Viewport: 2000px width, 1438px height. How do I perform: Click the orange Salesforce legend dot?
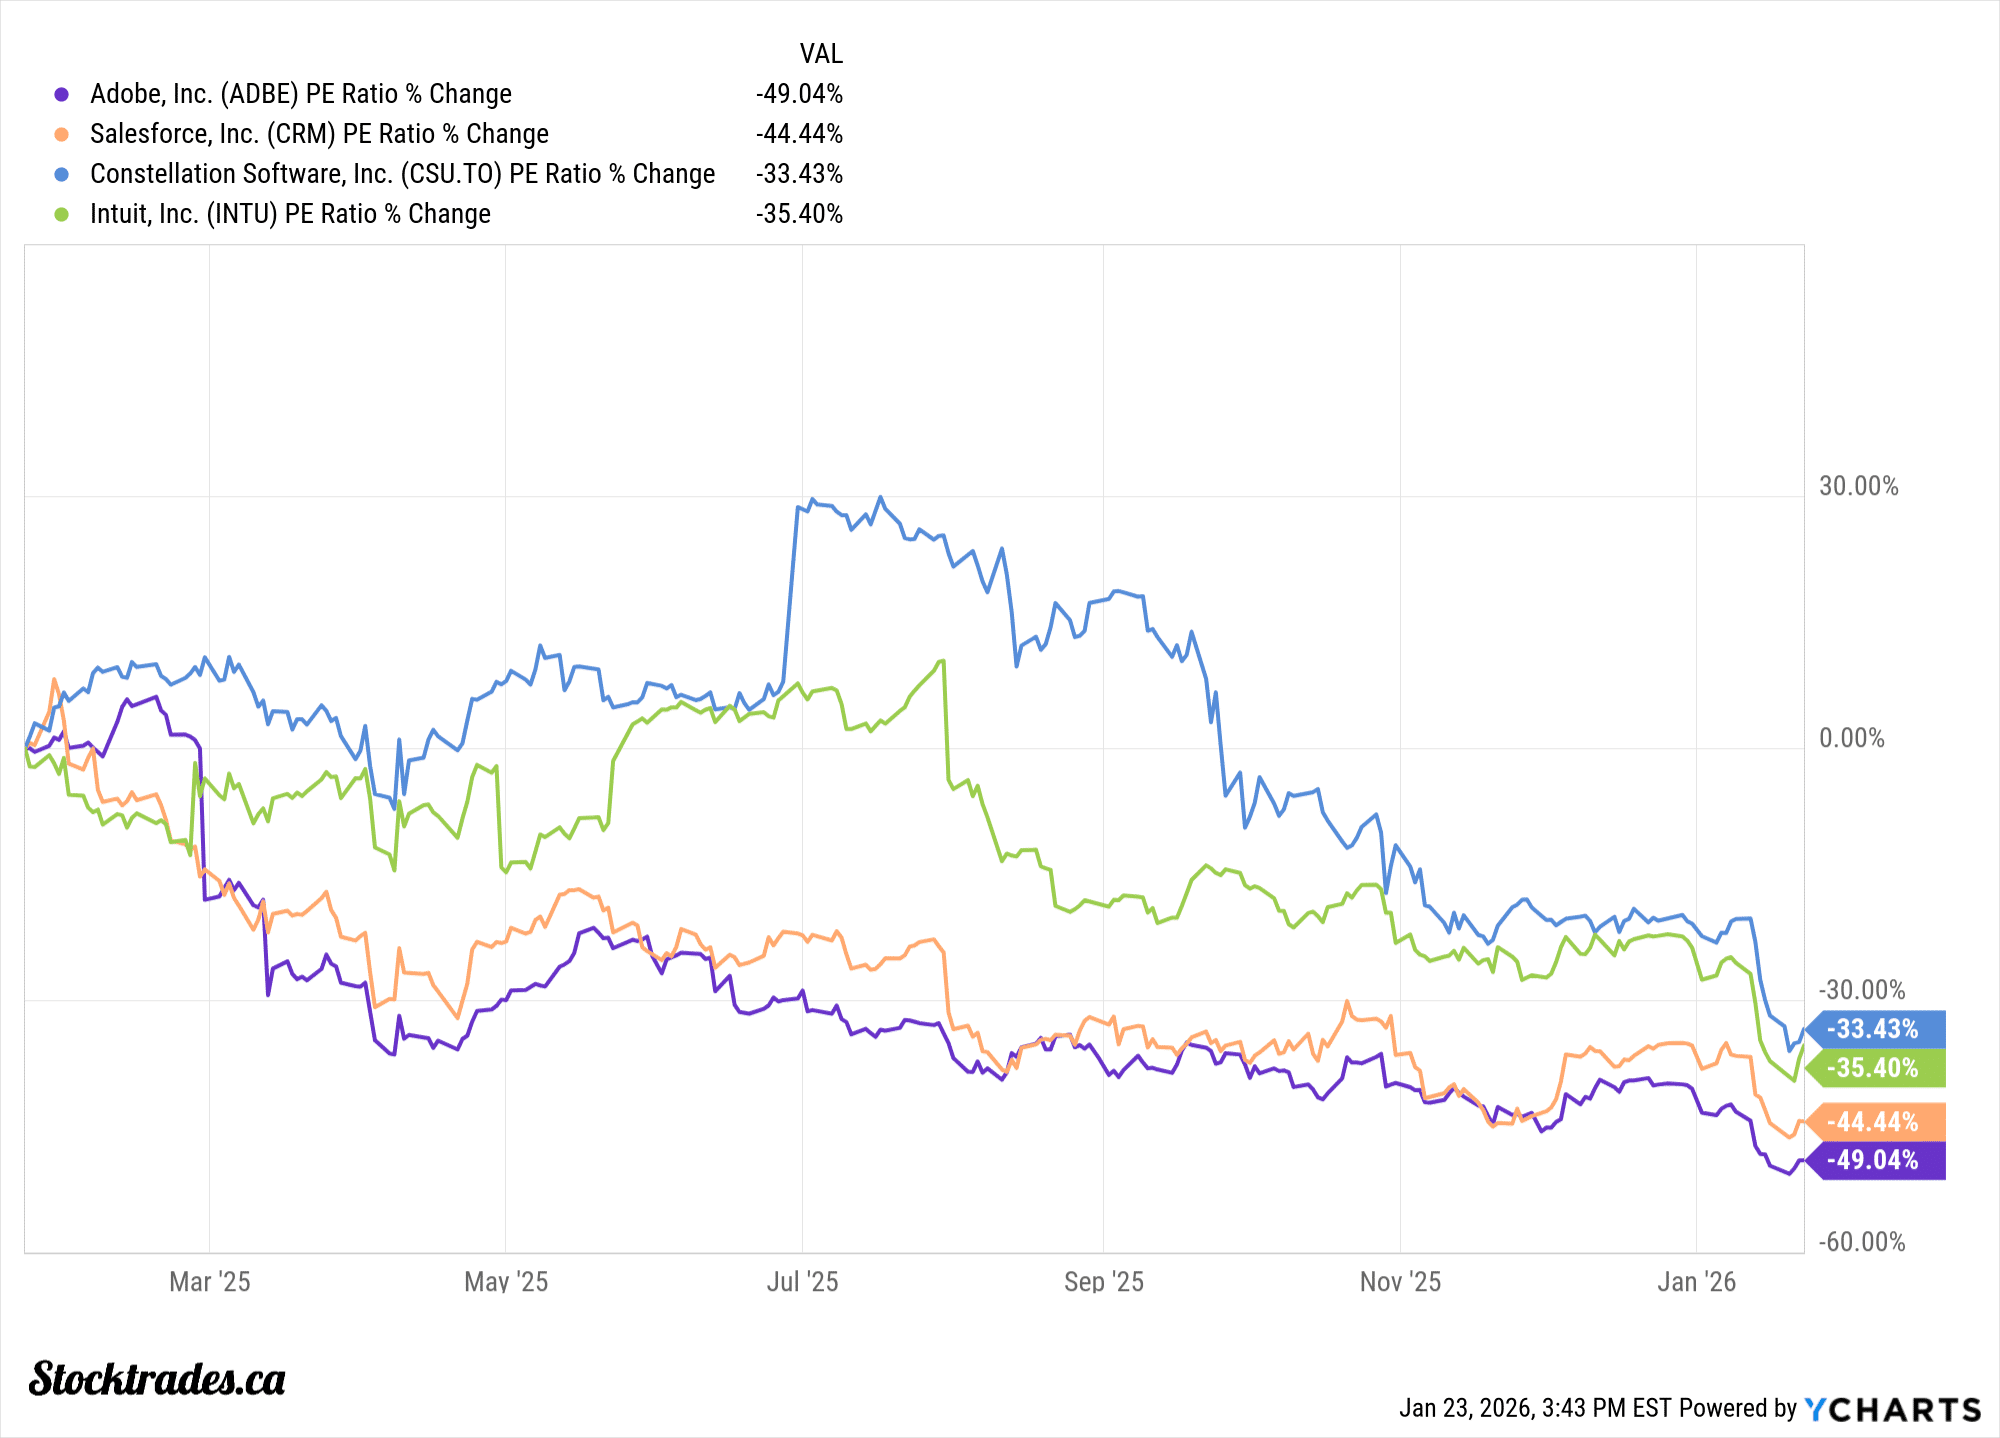click(62, 134)
